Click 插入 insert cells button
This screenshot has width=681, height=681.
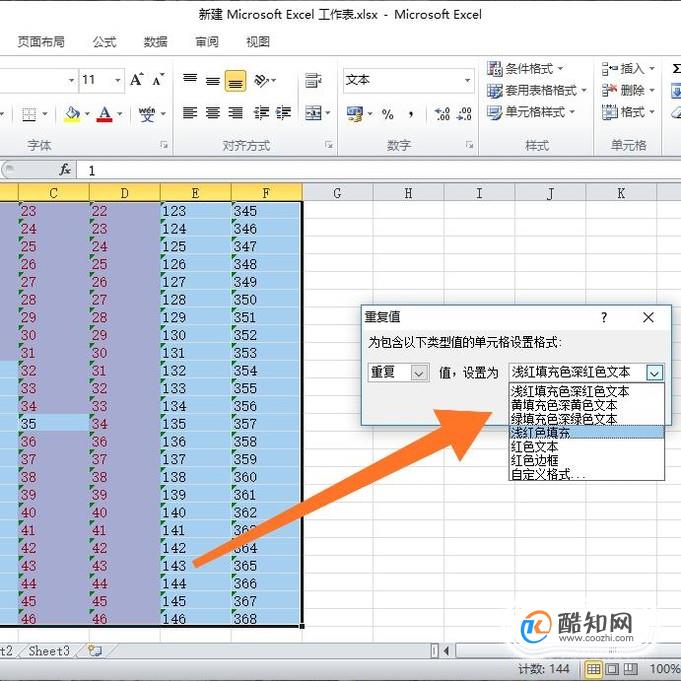tap(628, 69)
